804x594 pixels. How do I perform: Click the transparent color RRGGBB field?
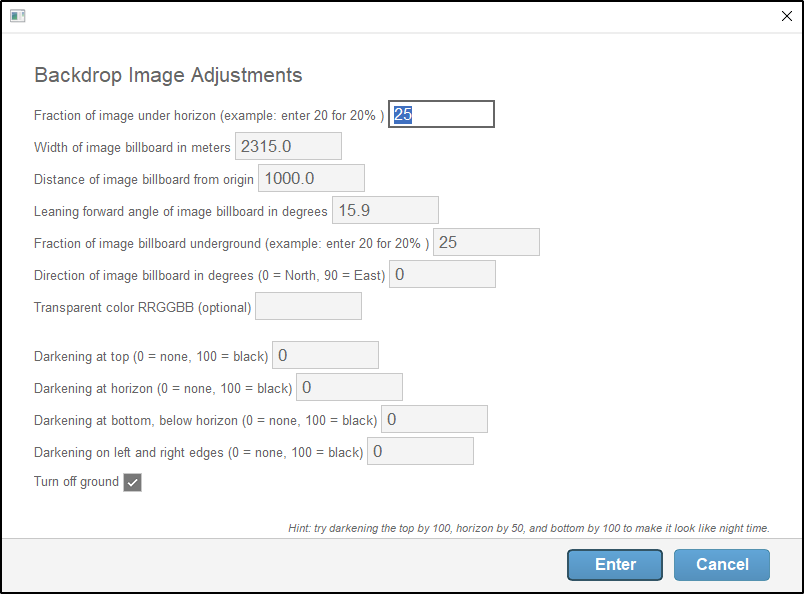(308, 305)
